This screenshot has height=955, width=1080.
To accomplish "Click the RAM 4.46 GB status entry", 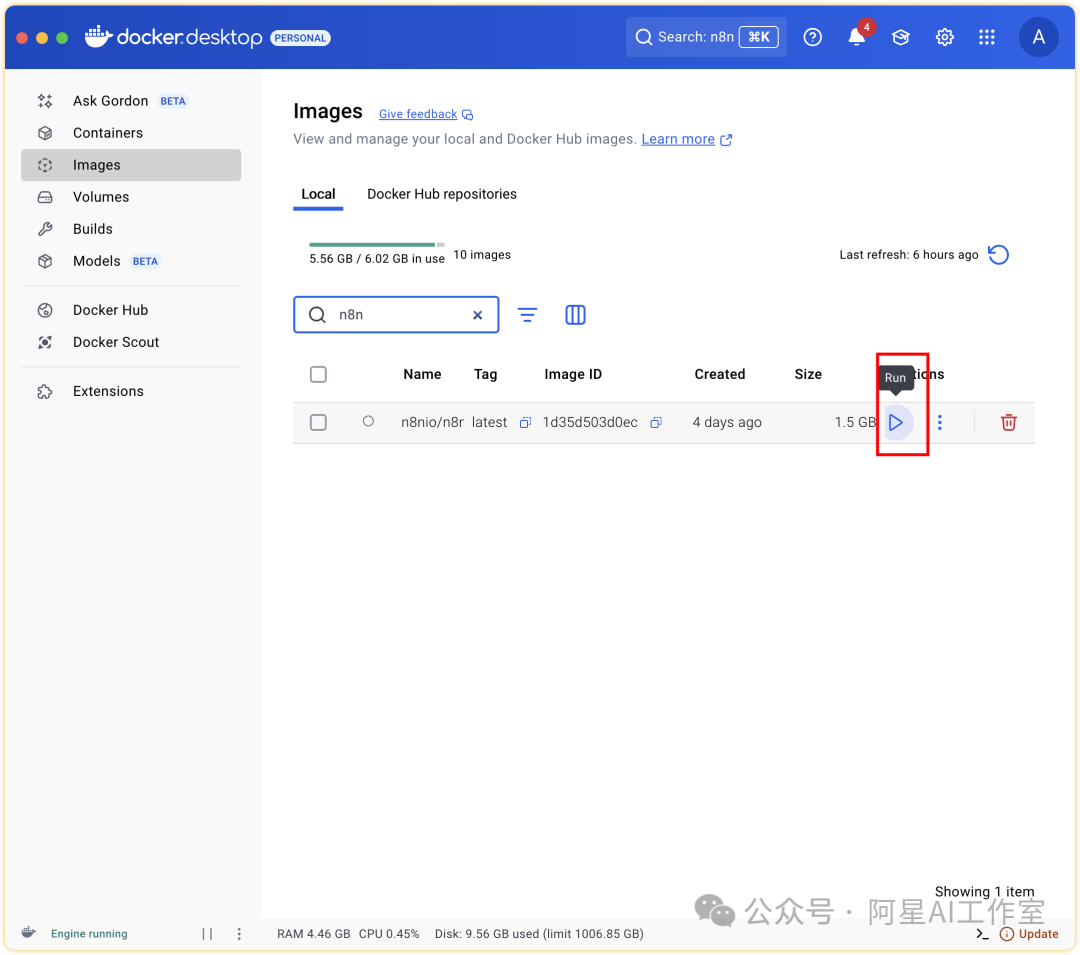I will click(x=313, y=934).
